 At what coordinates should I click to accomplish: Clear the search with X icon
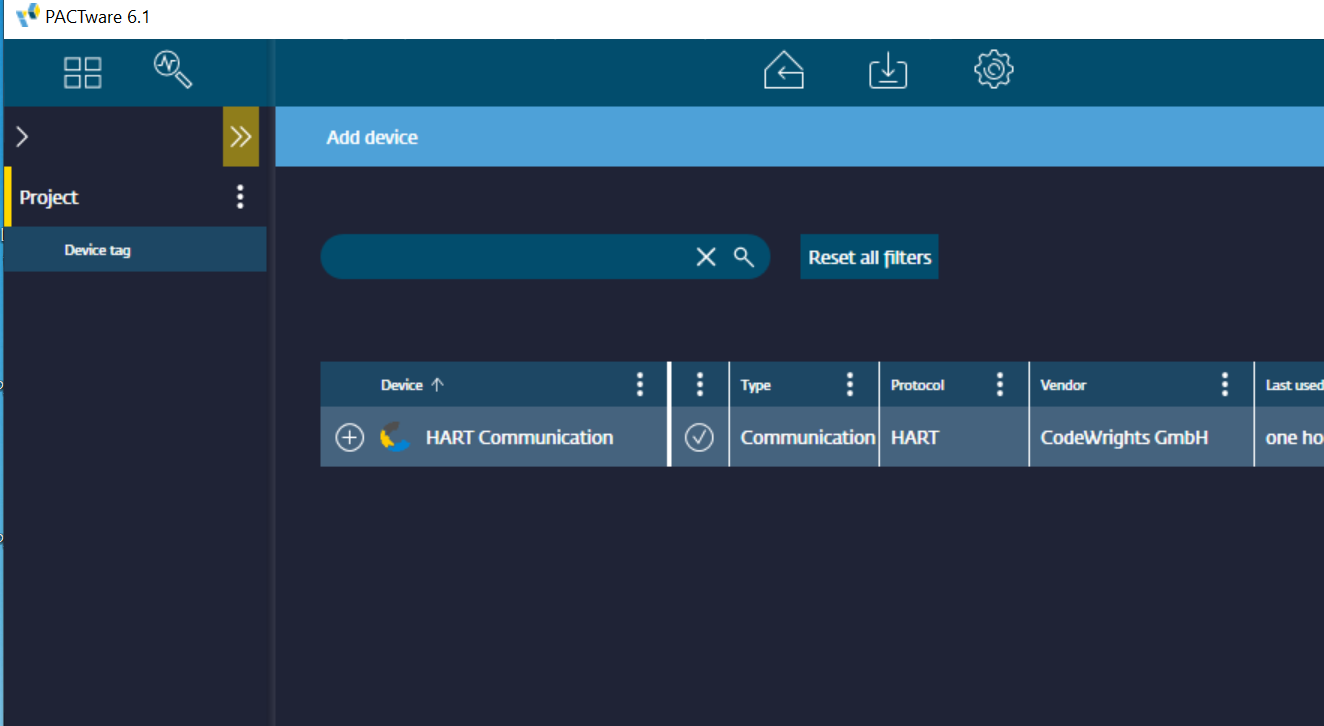(706, 257)
